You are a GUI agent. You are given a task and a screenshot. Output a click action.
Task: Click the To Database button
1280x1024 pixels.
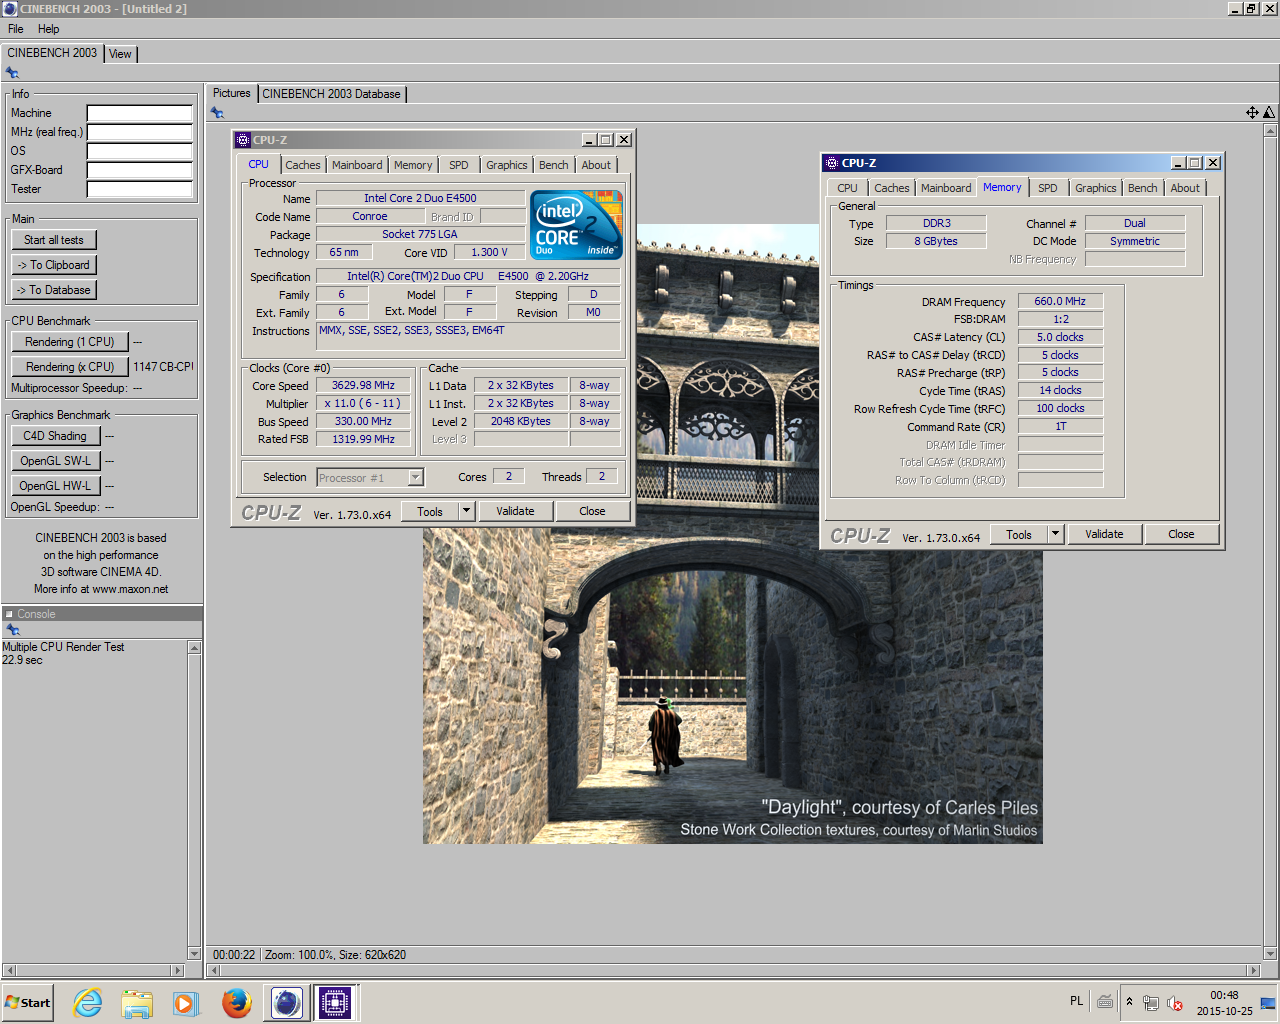coord(54,290)
